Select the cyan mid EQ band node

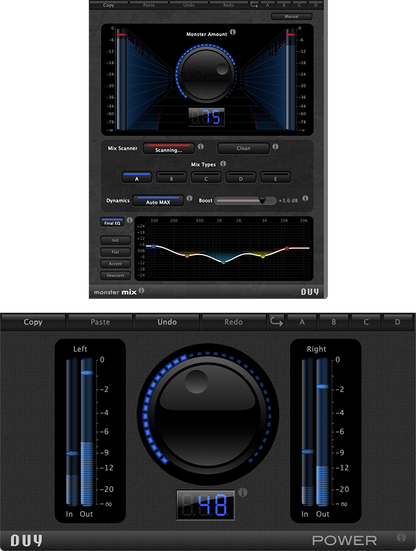click(223, 262)
